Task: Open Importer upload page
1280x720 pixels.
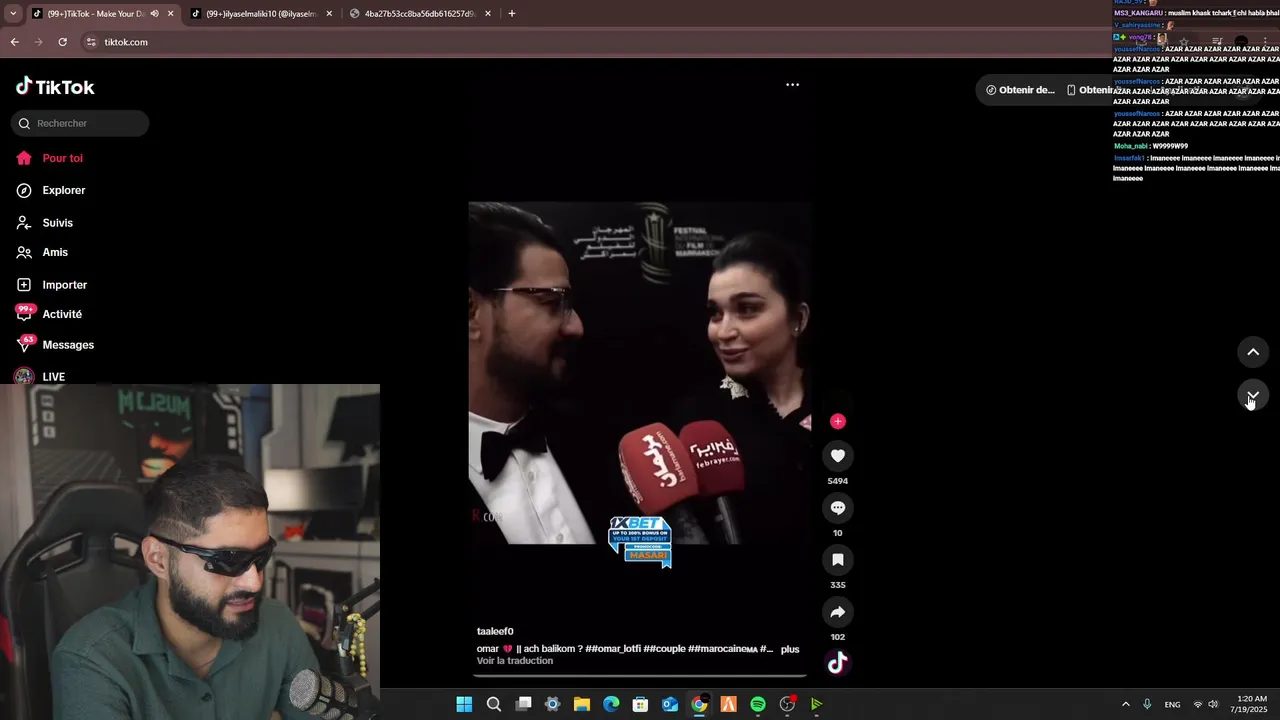Action: coord(64,285)
